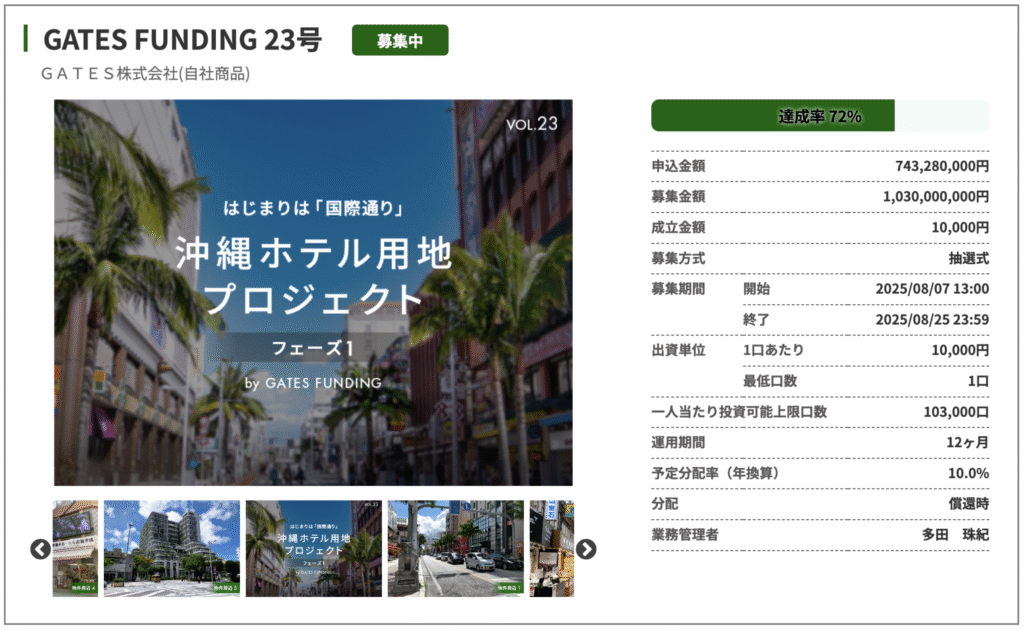Click the 最低口数 value 1口
The image size is (1024, 631).
tap(978, 381)
